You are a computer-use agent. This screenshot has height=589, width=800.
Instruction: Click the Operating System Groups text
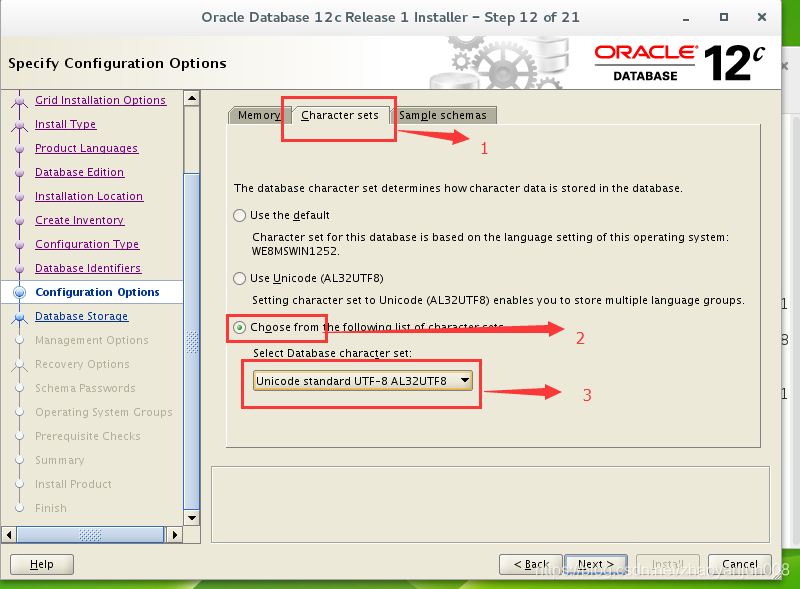(x=104, y=412)
